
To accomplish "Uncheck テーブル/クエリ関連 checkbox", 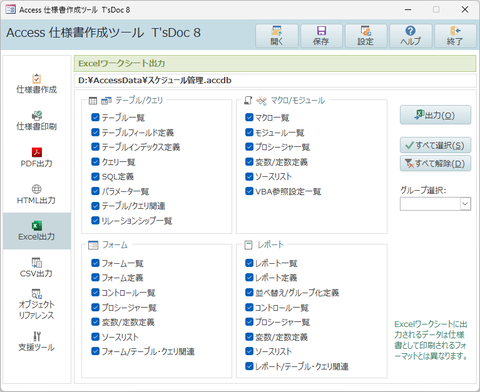I will point(95,206).
